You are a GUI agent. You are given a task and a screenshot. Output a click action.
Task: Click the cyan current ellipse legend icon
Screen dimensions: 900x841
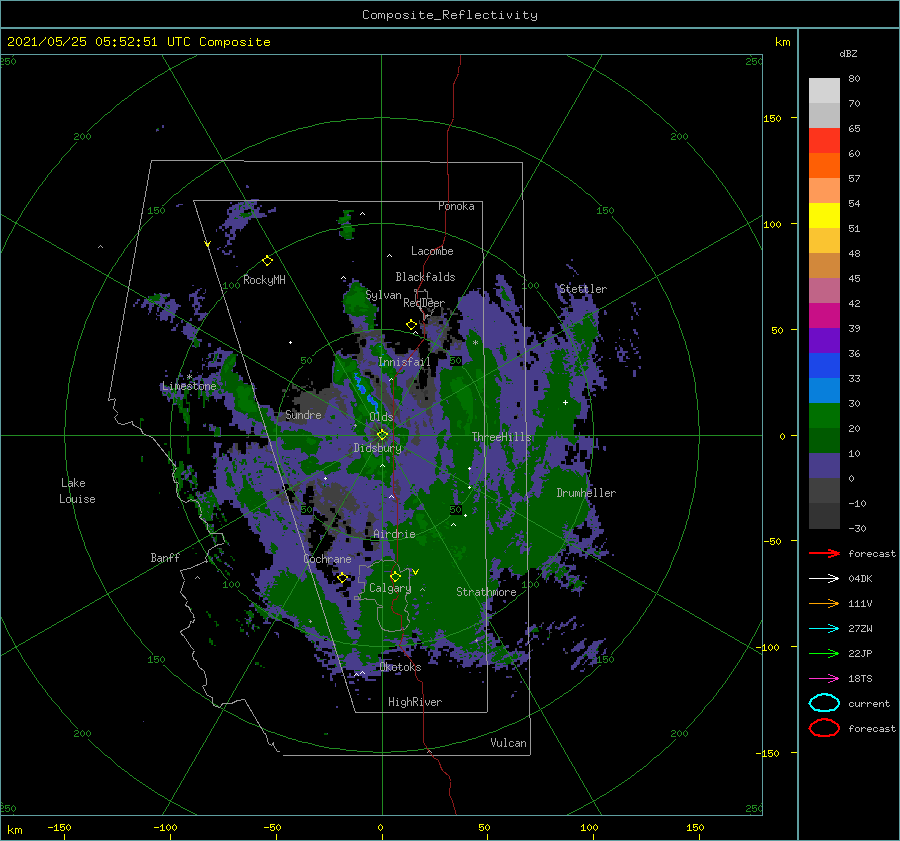click(824, 703)
